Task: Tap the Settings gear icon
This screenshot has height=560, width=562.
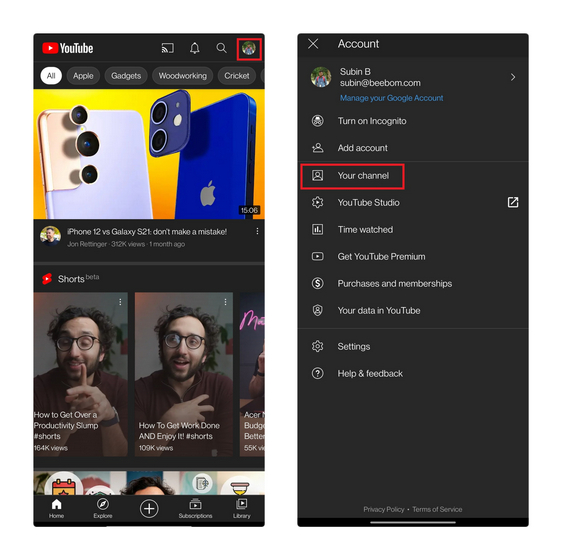Action: [318, 346]
